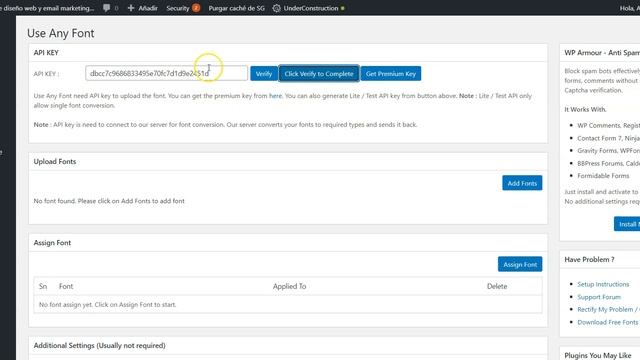The image size is (640, 360).
Task: Open the Security menu item
Action: pos(178,8)
